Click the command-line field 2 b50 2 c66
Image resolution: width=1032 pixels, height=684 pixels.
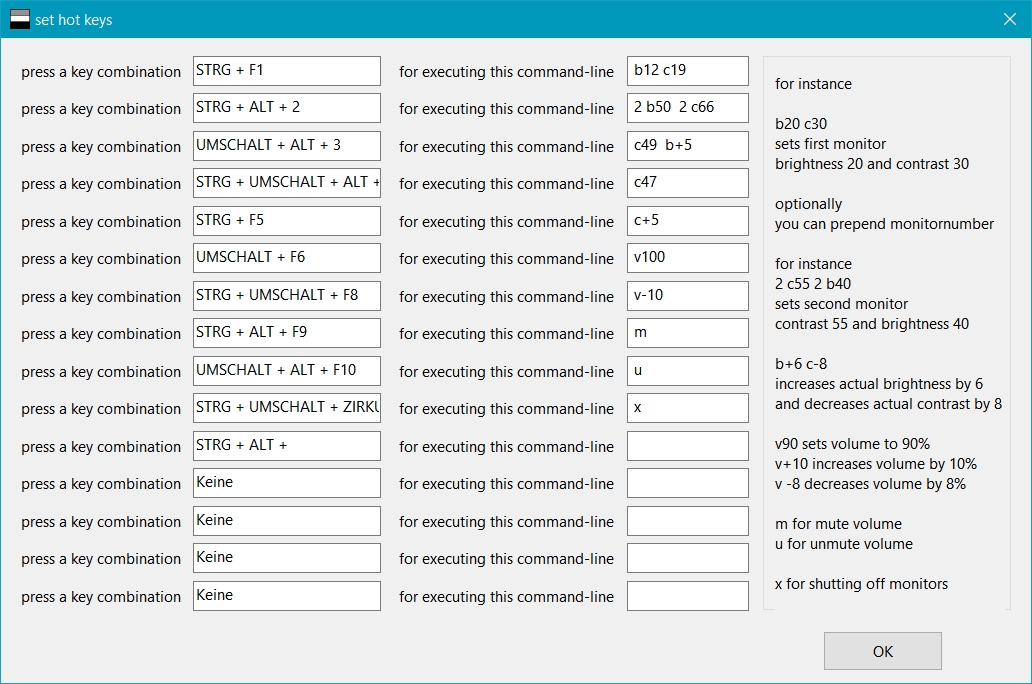coord(688,108)
